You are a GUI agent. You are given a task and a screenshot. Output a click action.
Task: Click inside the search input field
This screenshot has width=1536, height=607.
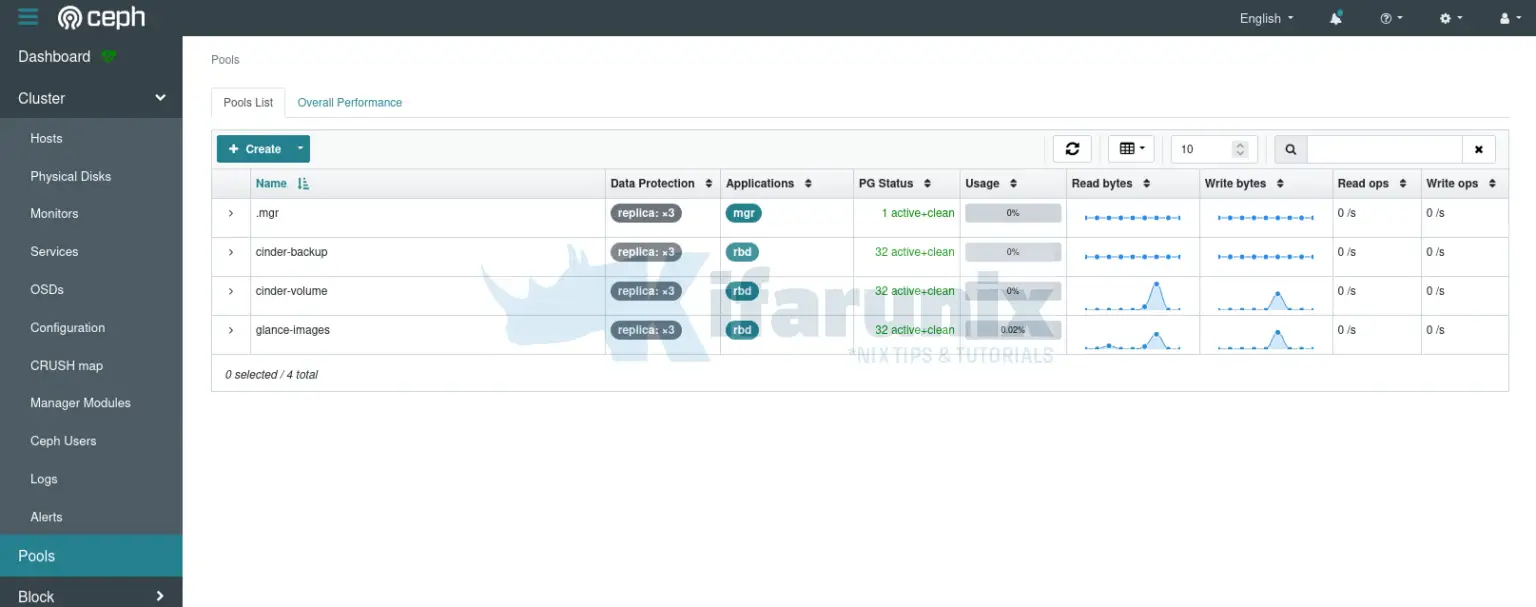coord(1385,148)
